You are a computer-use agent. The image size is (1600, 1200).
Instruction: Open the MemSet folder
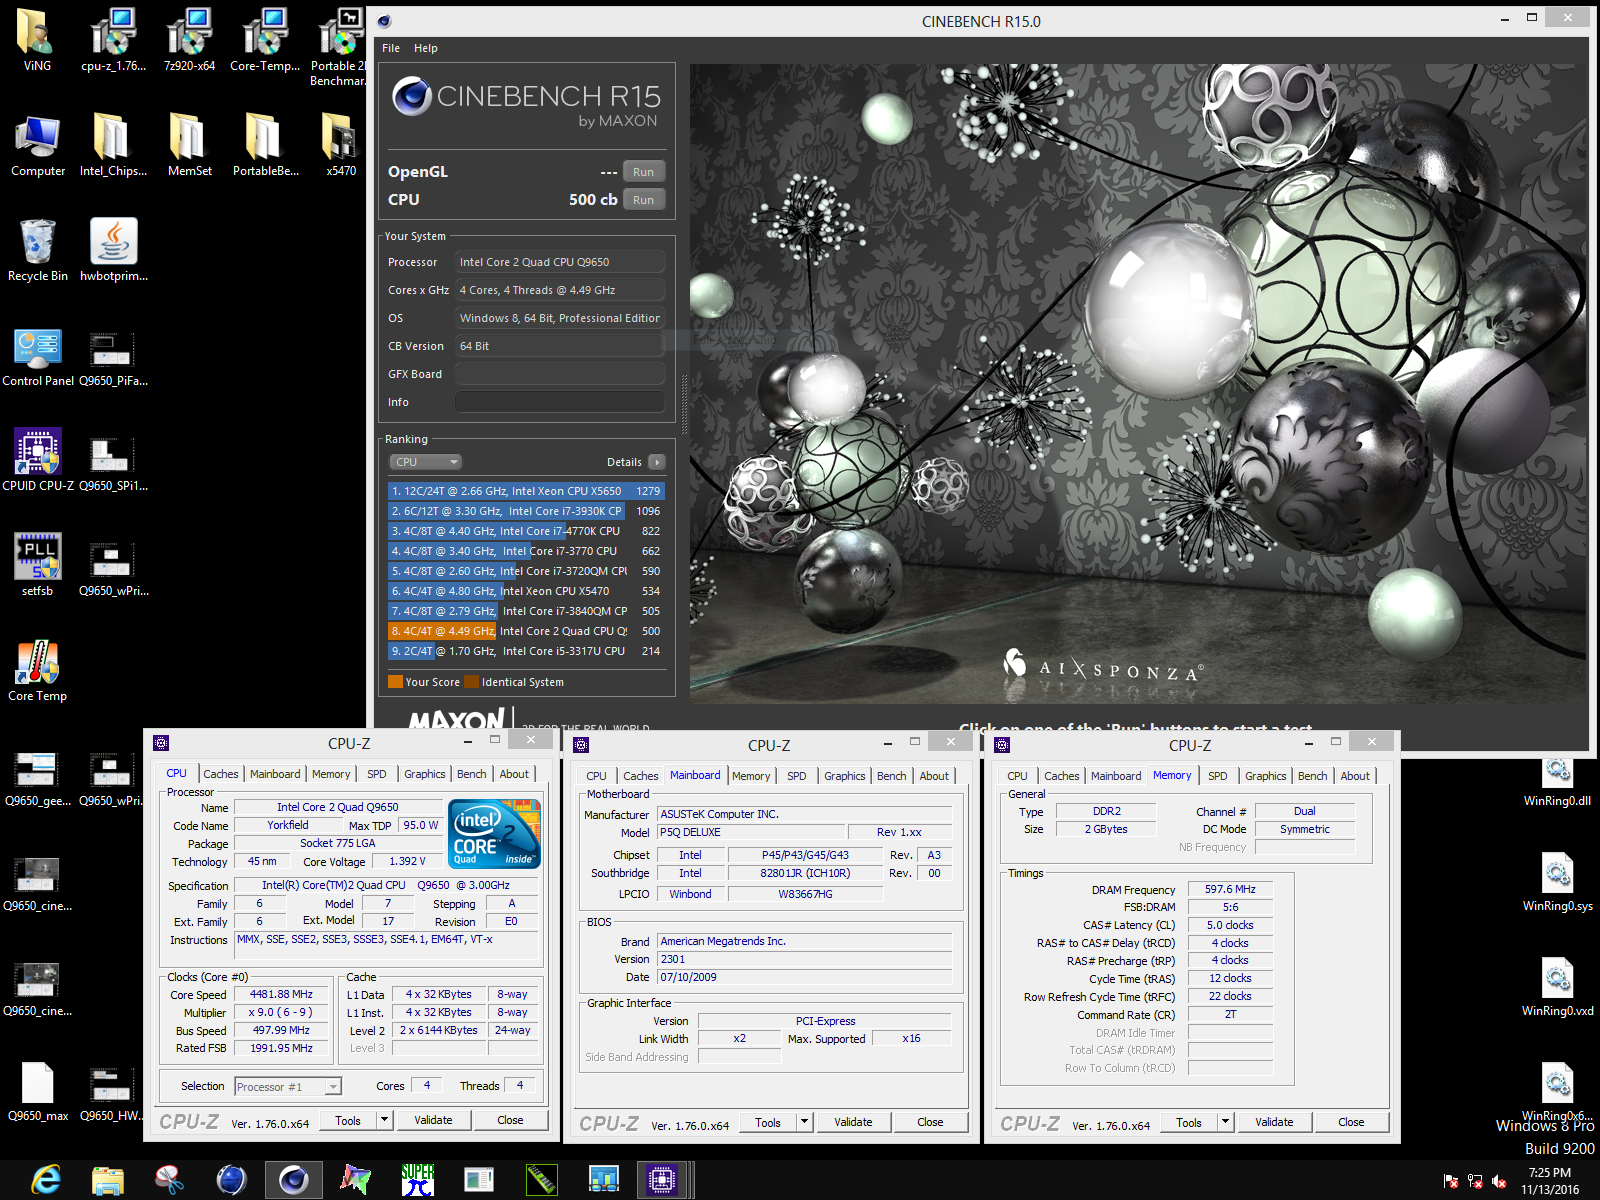point(189,145)
